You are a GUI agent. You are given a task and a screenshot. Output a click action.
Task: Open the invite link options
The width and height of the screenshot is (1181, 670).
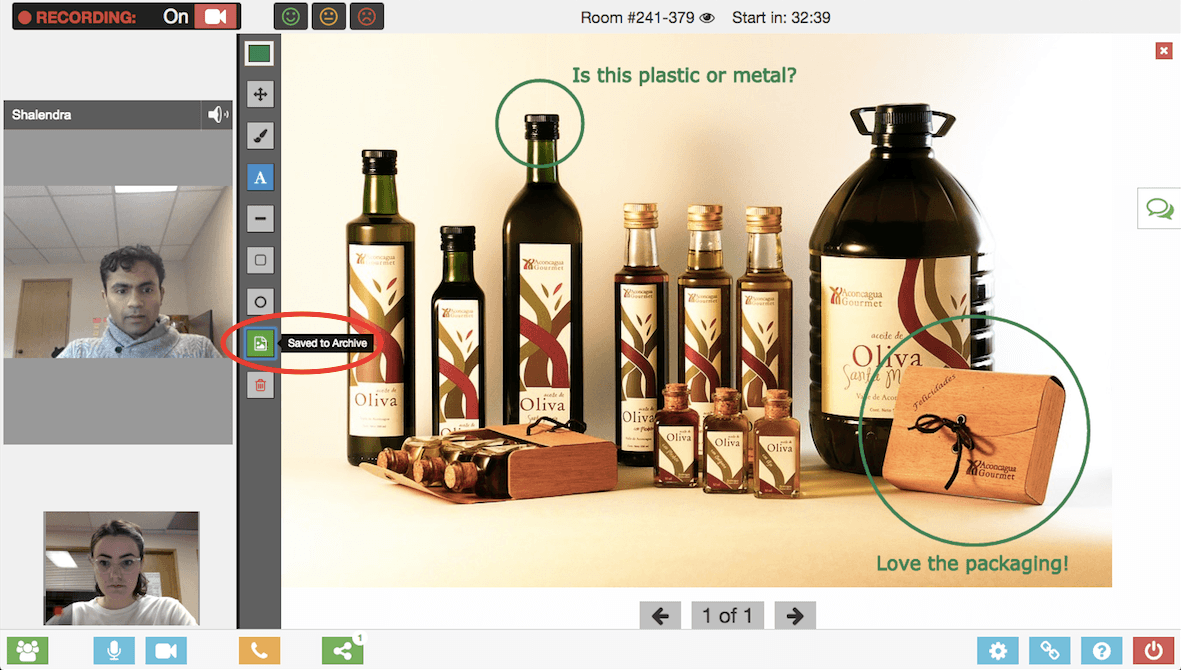point(1049,650)
